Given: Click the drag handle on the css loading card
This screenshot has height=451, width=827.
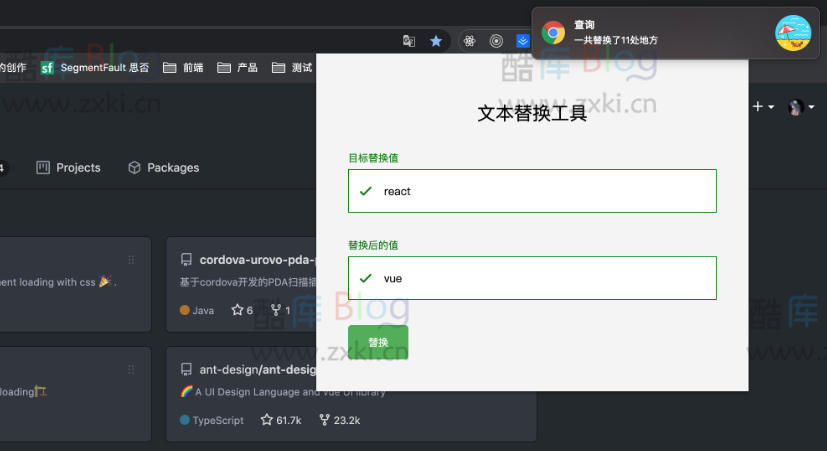Looking at the screenshot, I should [131, 260].
